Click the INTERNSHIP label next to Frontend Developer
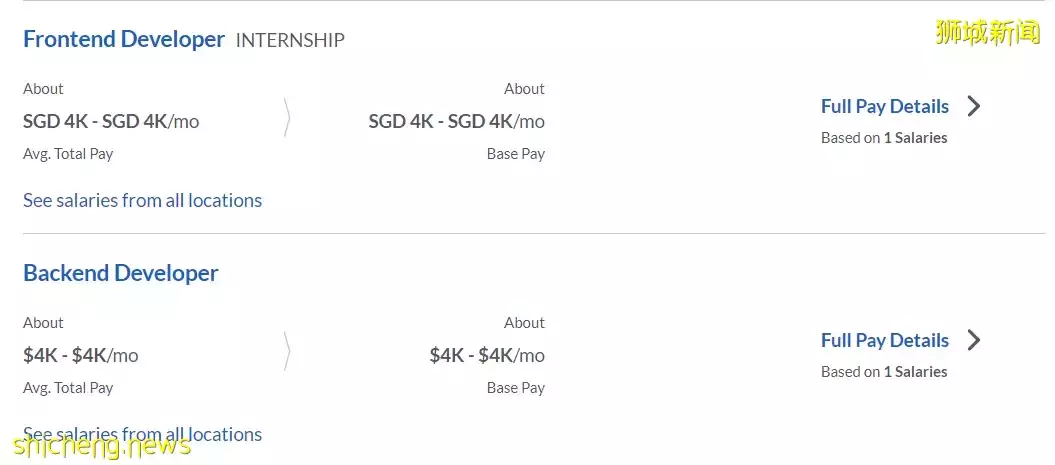 coord(290,41)
